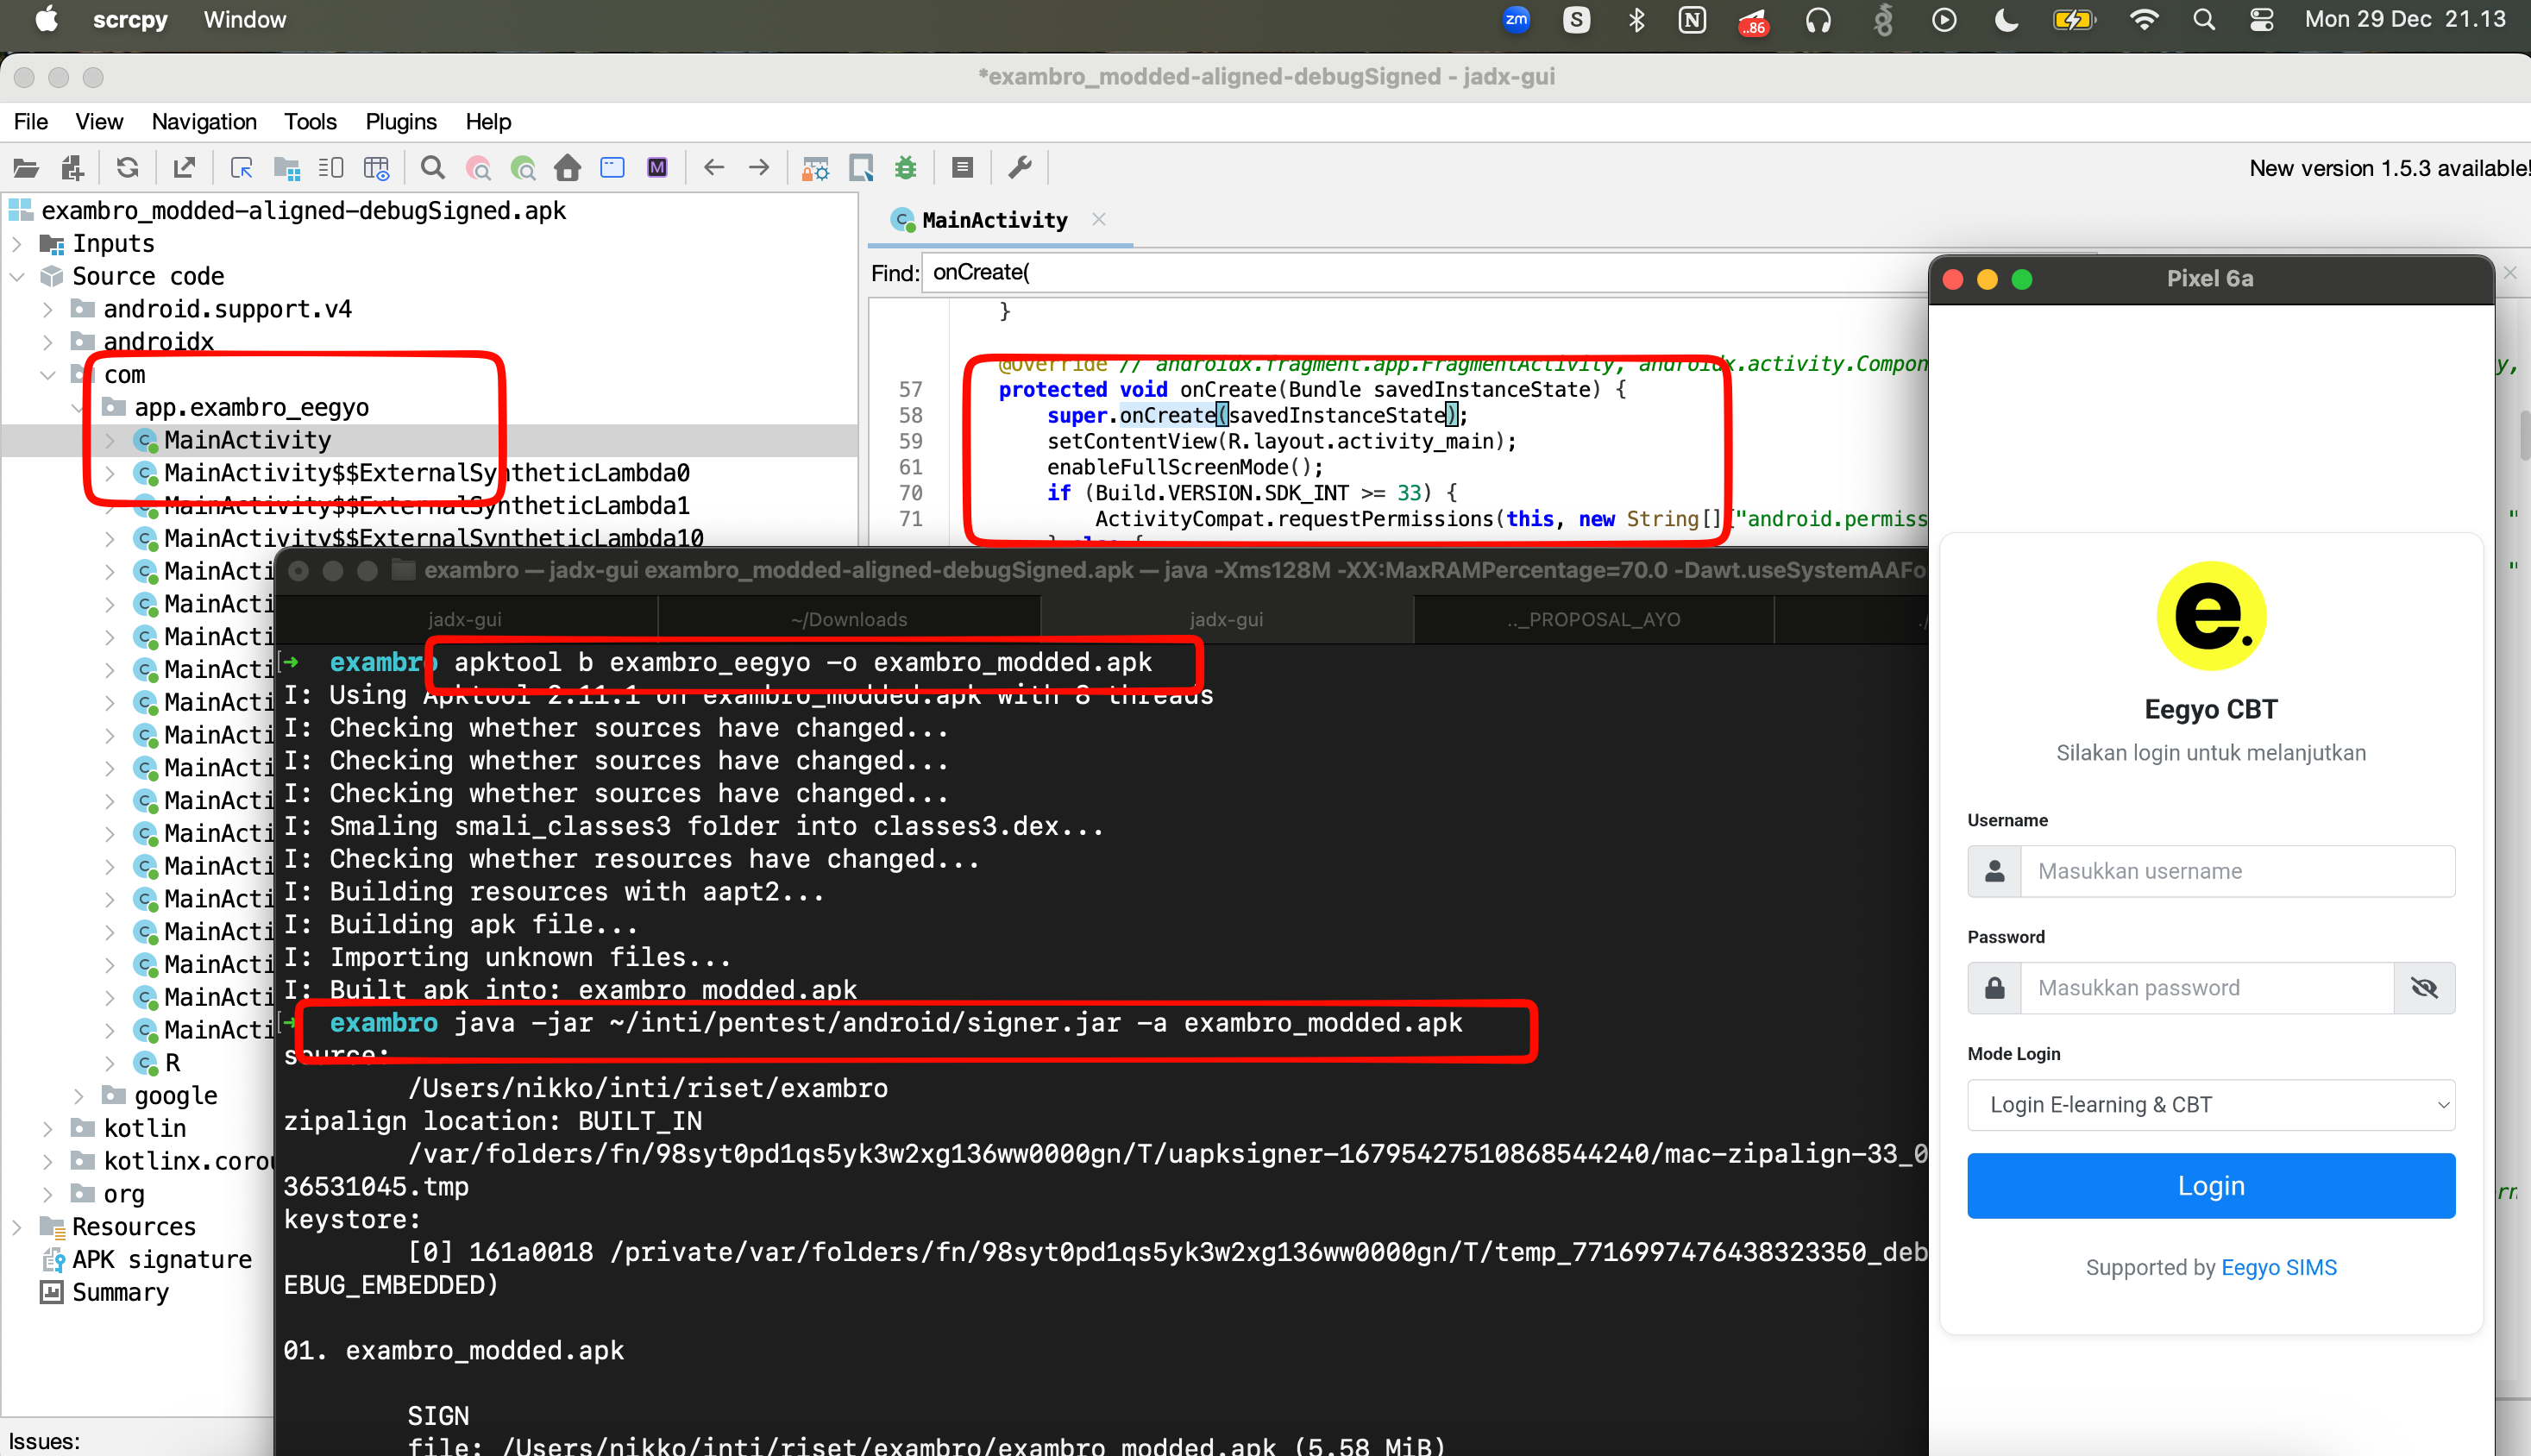This screenshot has width=2531, height=1456.
Task: Click the Open file folder icon
Action: (26, 168)
